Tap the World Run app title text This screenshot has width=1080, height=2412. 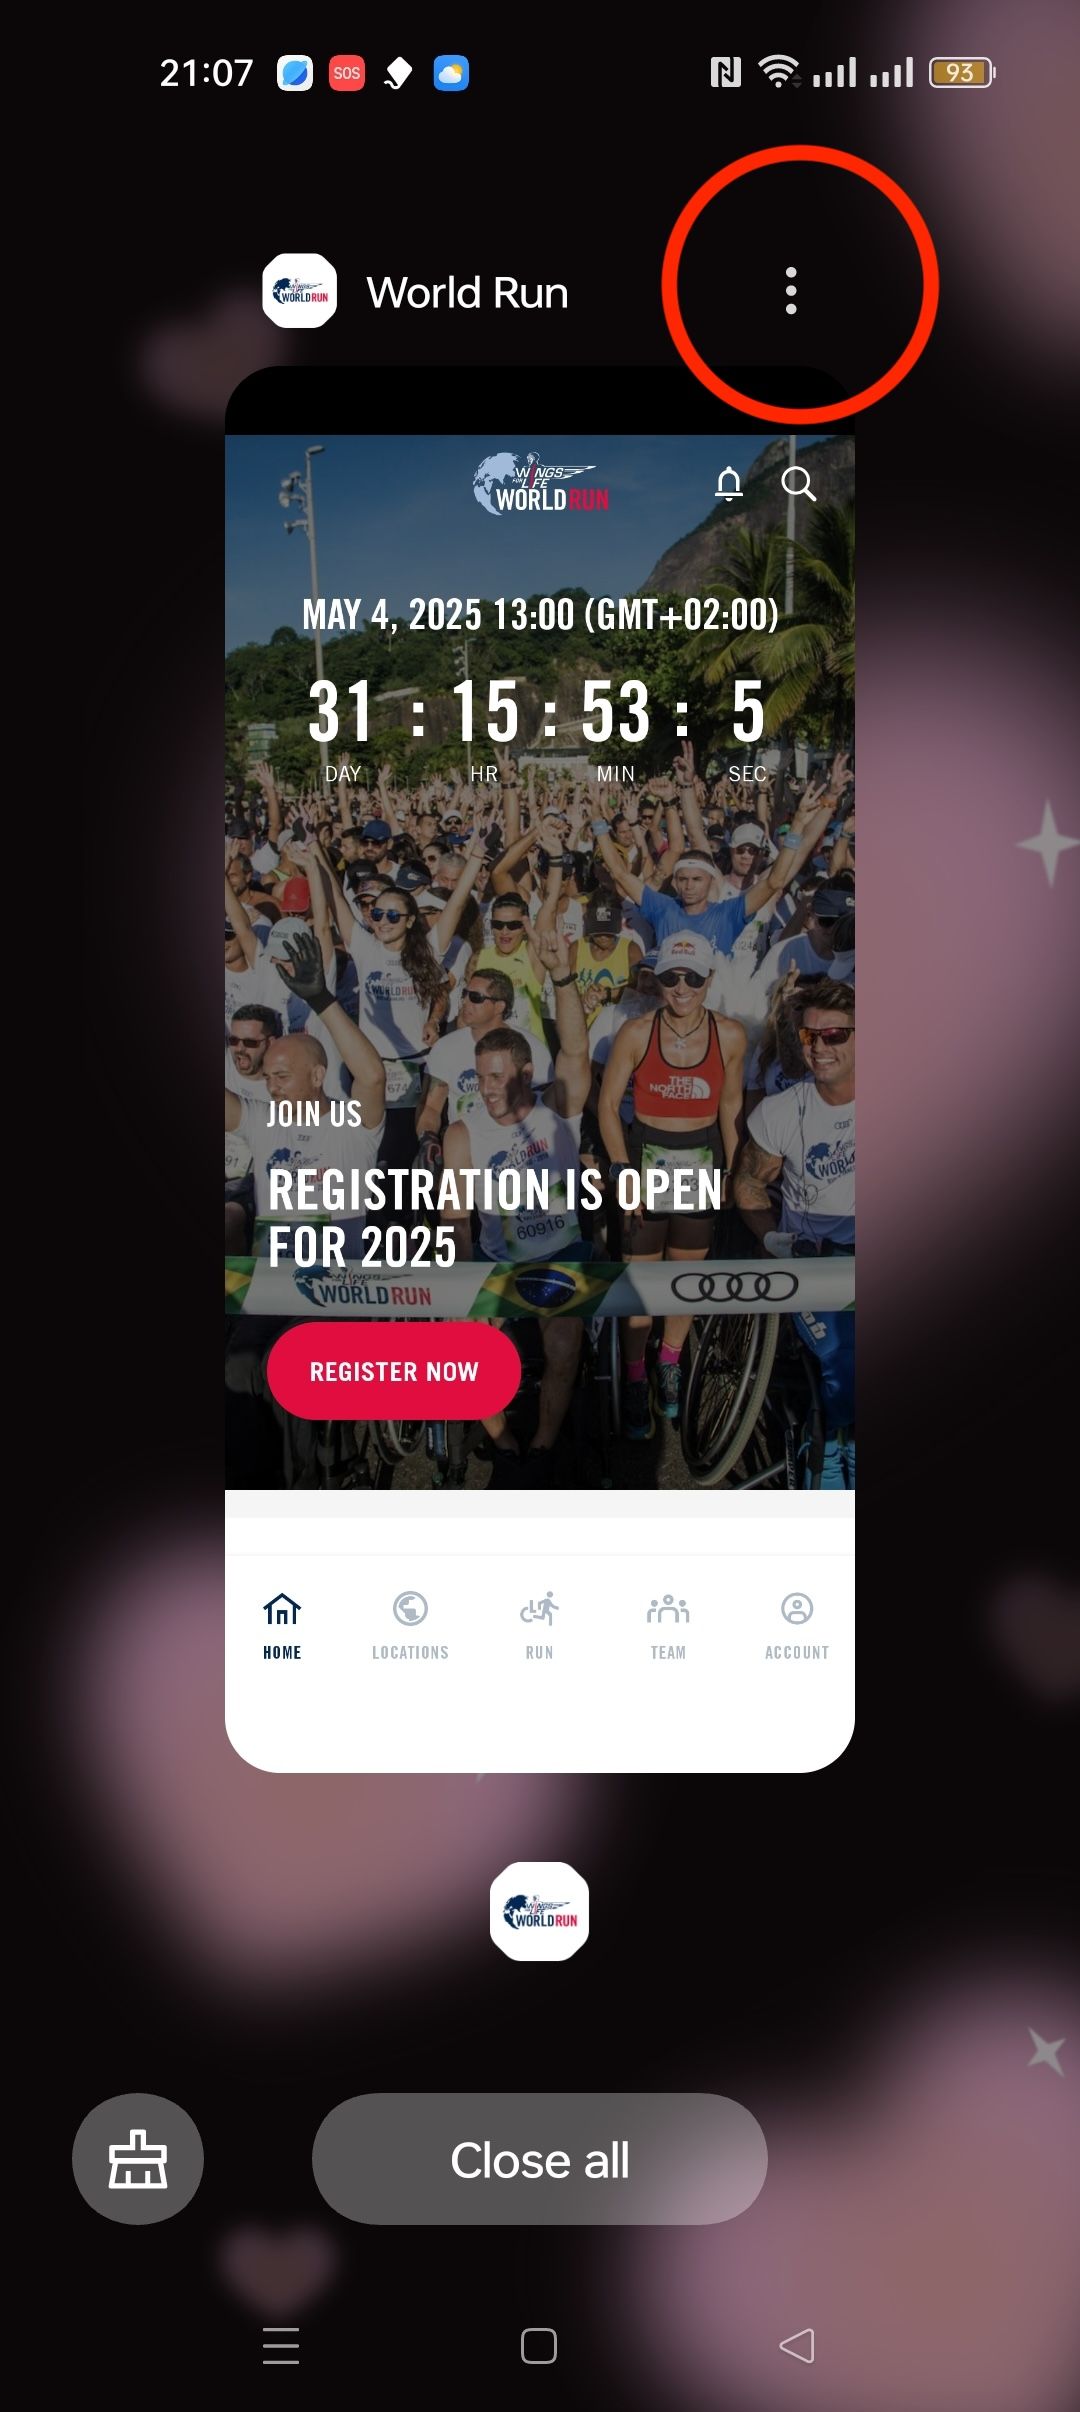point(467,293)
